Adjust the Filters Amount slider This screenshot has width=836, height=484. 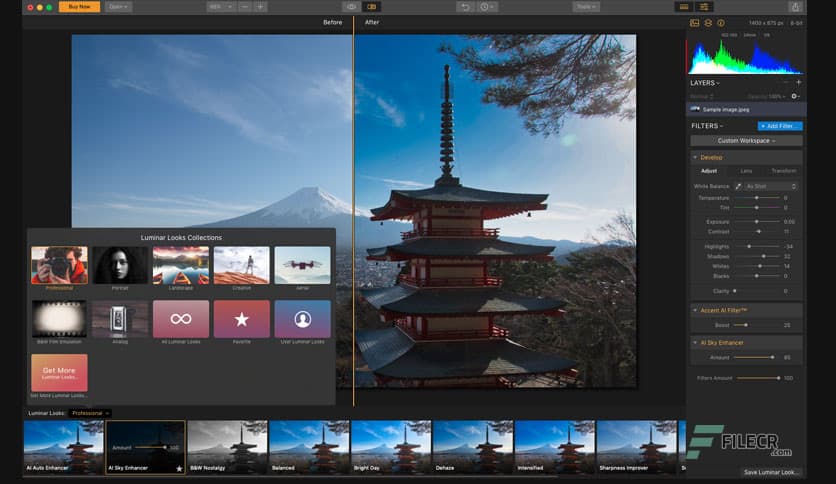click(758, 378)
